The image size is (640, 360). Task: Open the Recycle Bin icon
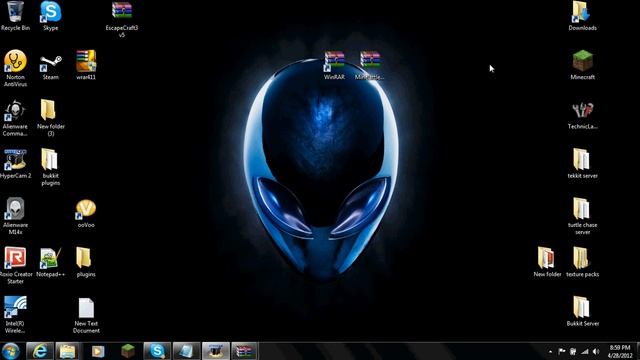(15, 16)
